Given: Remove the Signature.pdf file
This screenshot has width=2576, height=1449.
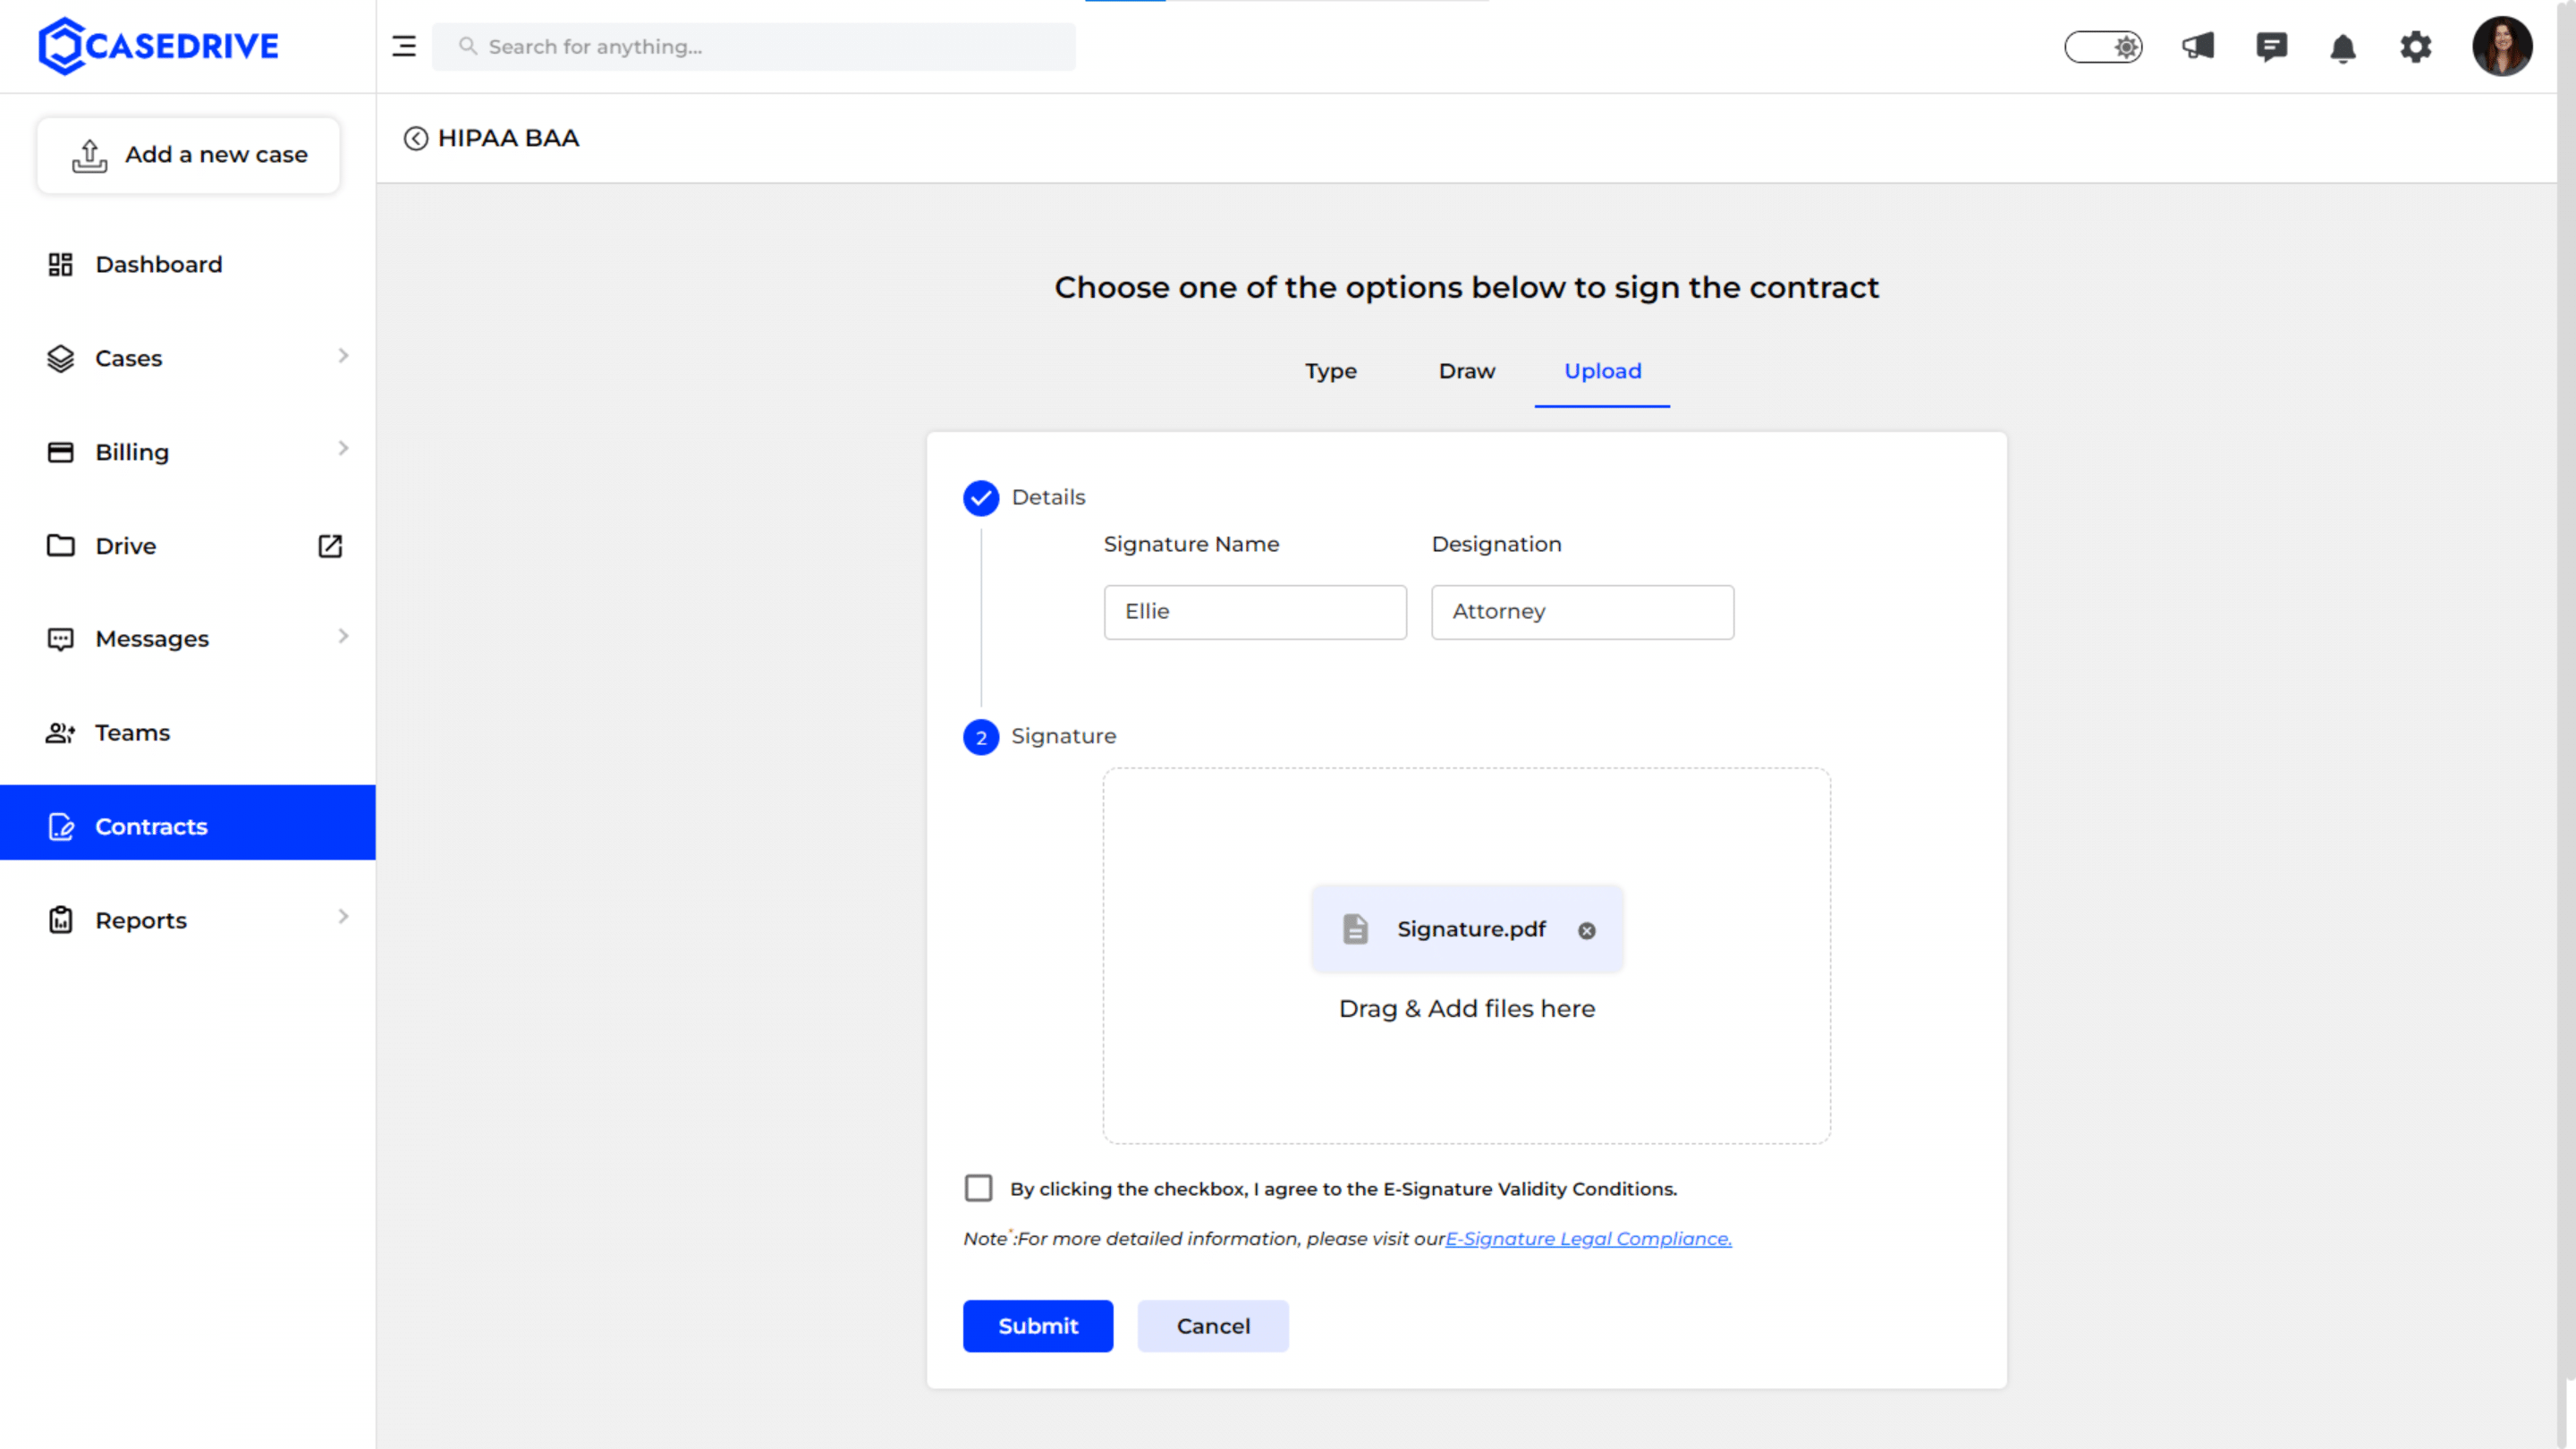Looking at the screenshot, I should pos(1587,930).
